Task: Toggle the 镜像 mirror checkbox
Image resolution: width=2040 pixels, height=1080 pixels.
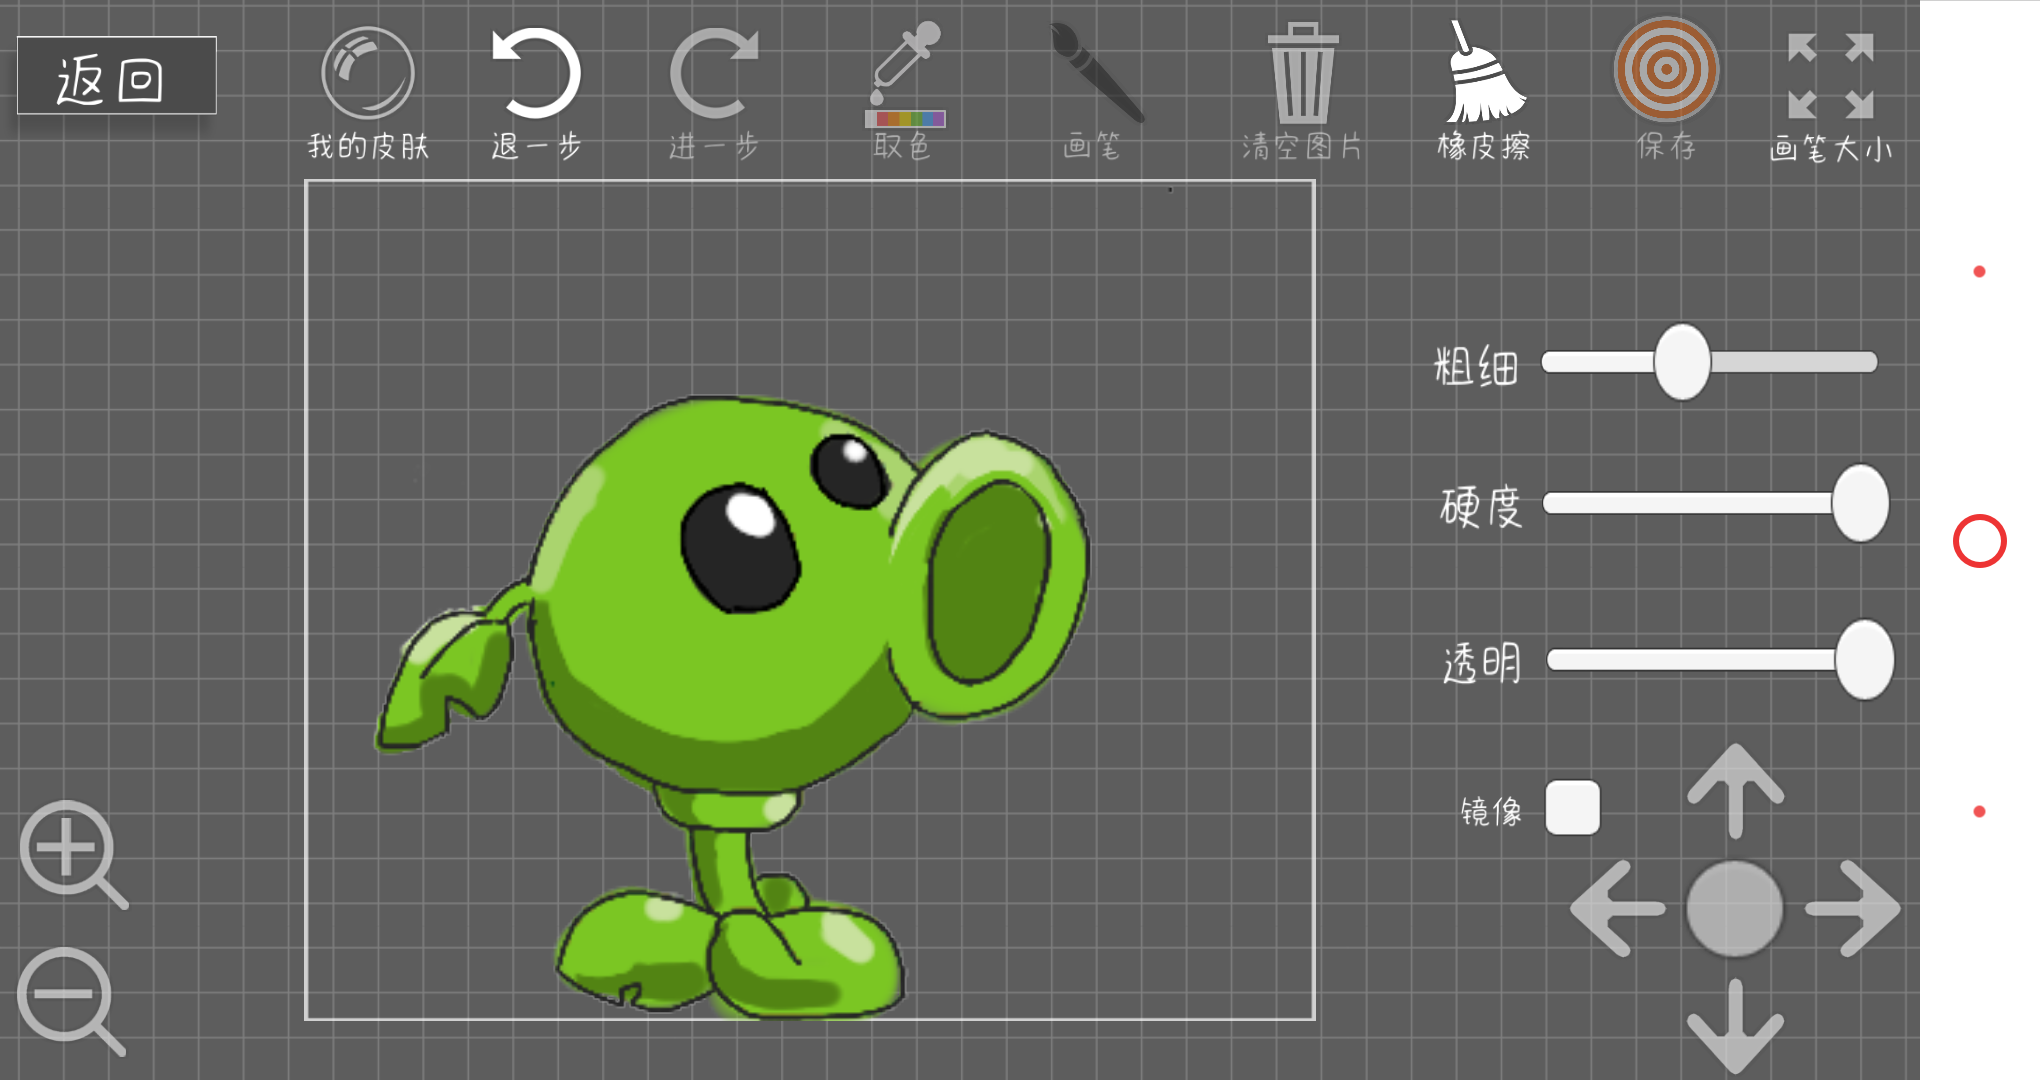Action: [x=1572, y=808]
